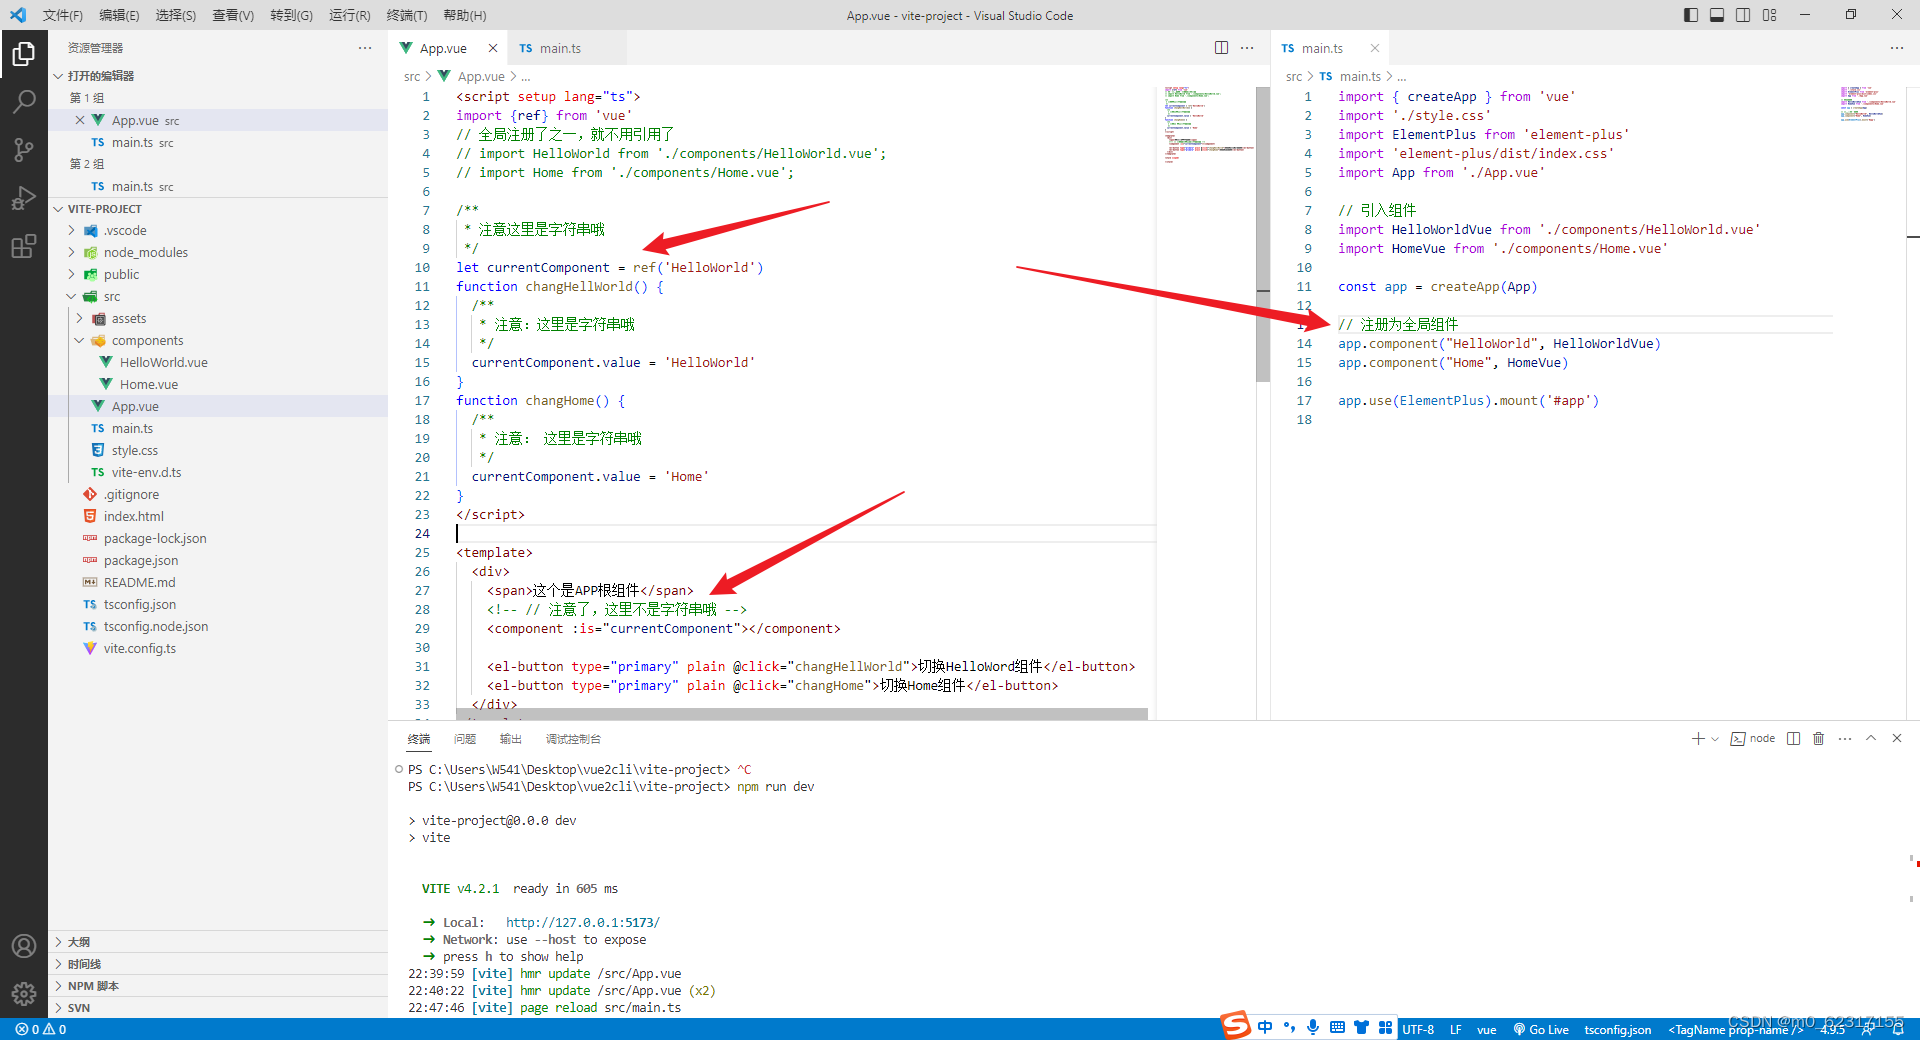Expand the SVN section

pos(218,1008)
